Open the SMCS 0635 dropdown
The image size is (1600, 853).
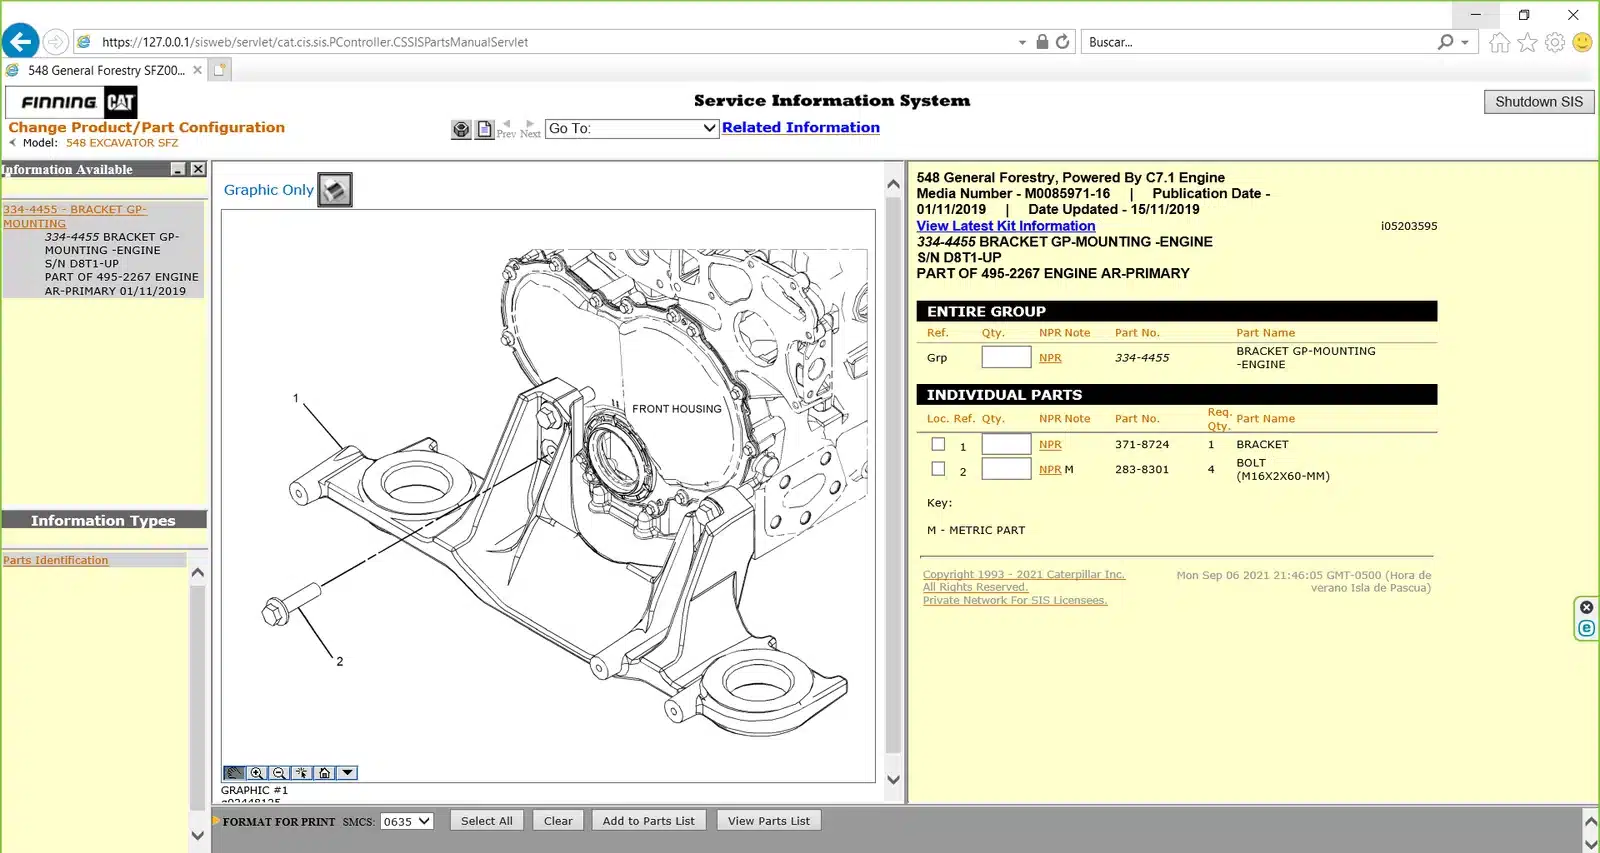point(406,821)
